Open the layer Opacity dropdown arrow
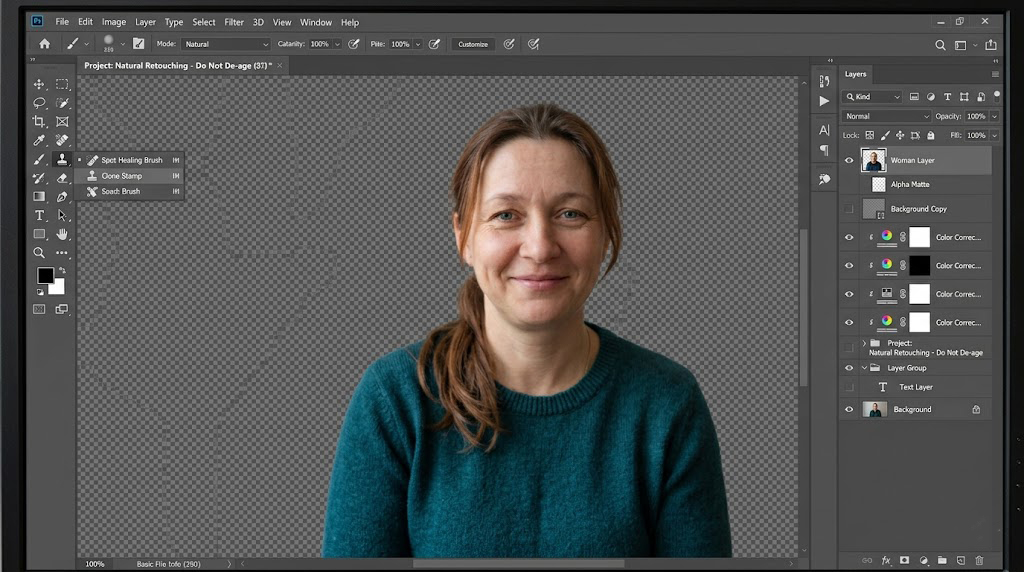Image resolution: width=1024 pixels, height=572 pixels. click(994, 116)
